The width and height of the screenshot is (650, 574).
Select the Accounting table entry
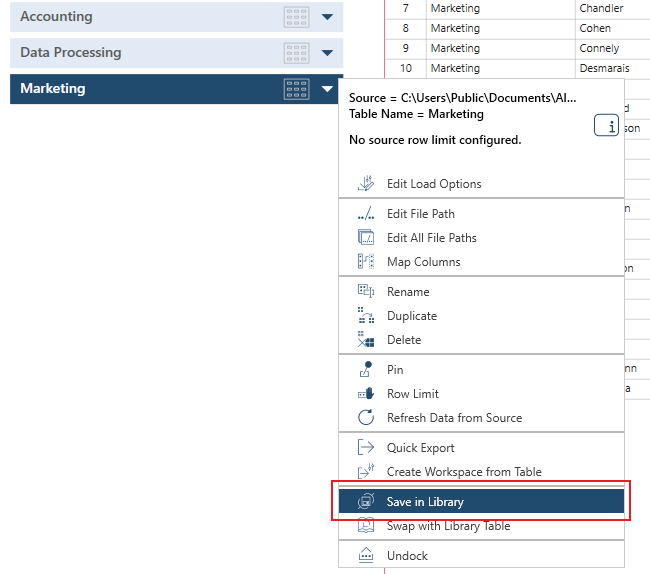point(177,17)
